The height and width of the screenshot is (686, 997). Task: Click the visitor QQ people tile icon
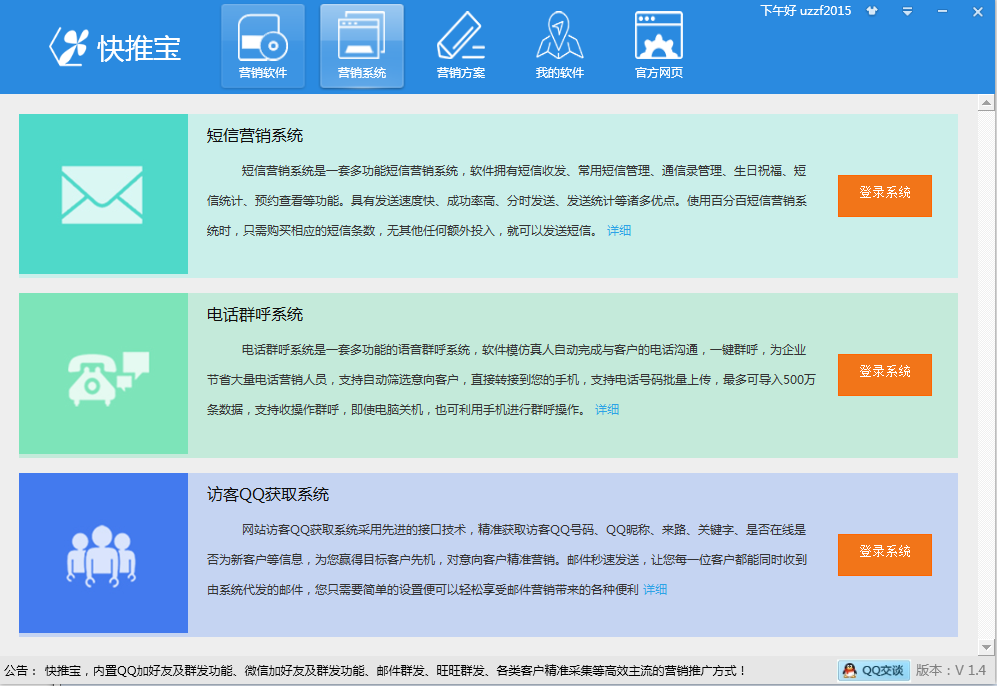pos(102,553)
